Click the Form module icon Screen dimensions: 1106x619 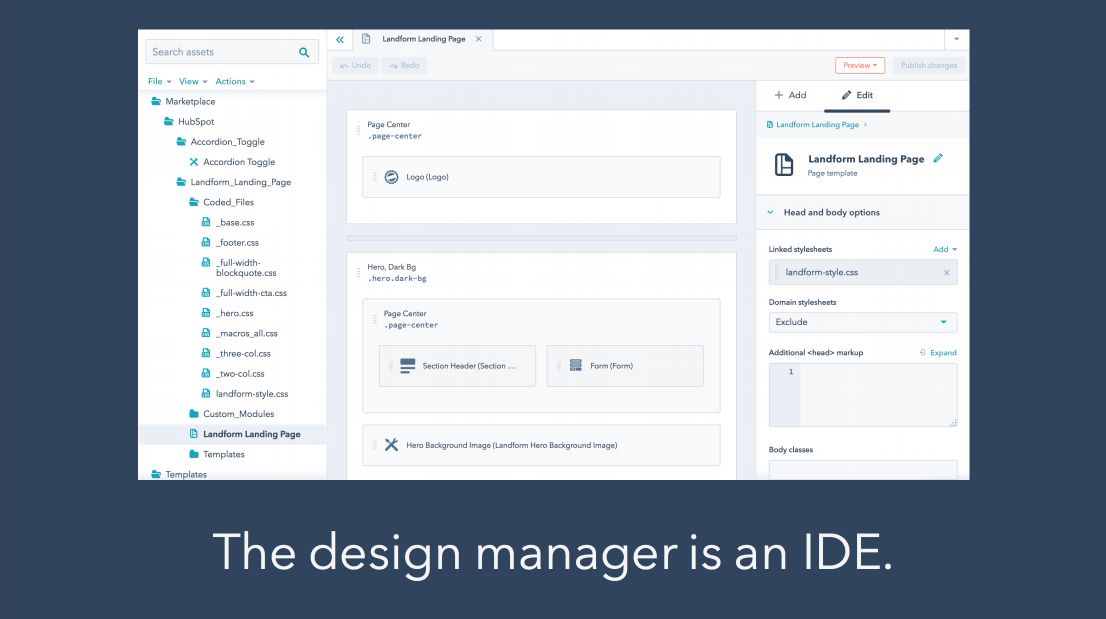(x=575, y=366)
